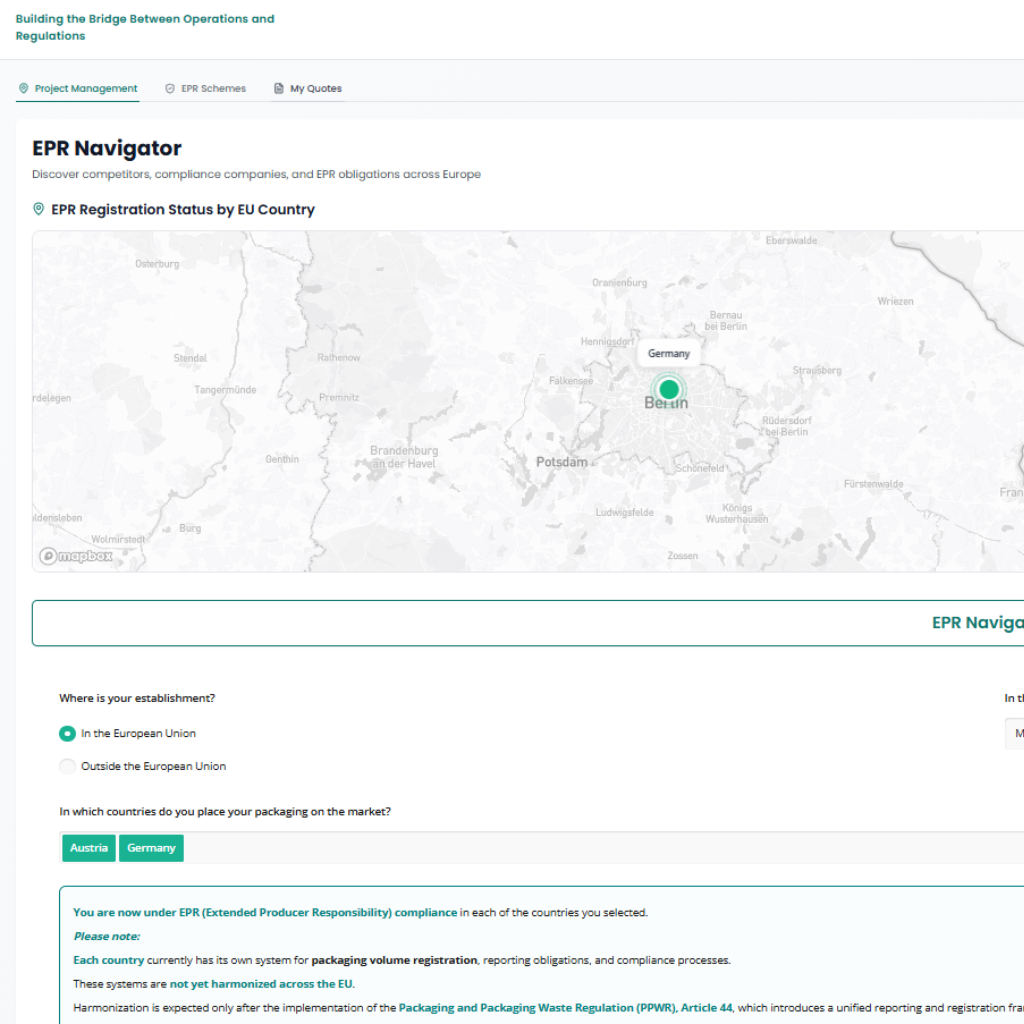The image size is (1024, 1024).
Task: Click the Austria country tag
Action: click(89, 848)
